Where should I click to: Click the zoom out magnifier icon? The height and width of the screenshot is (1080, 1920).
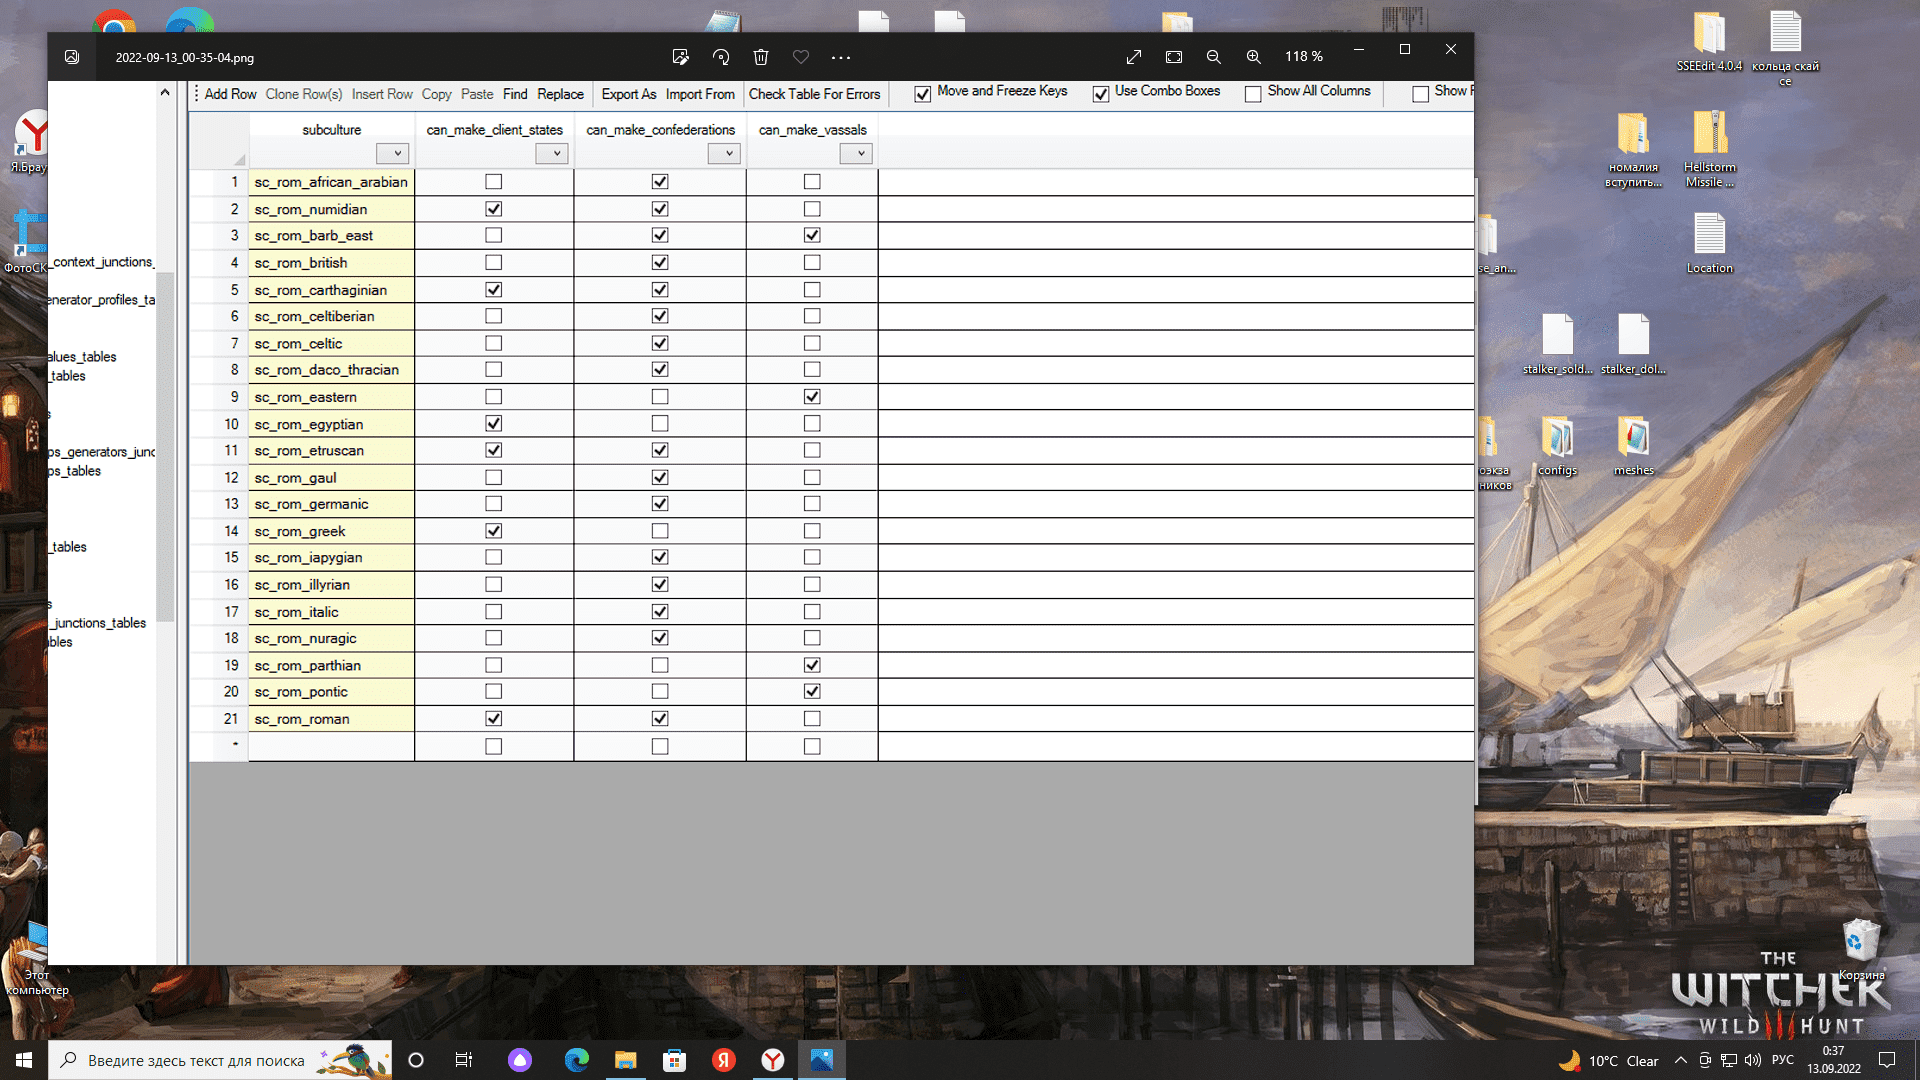coord(1213,57)
